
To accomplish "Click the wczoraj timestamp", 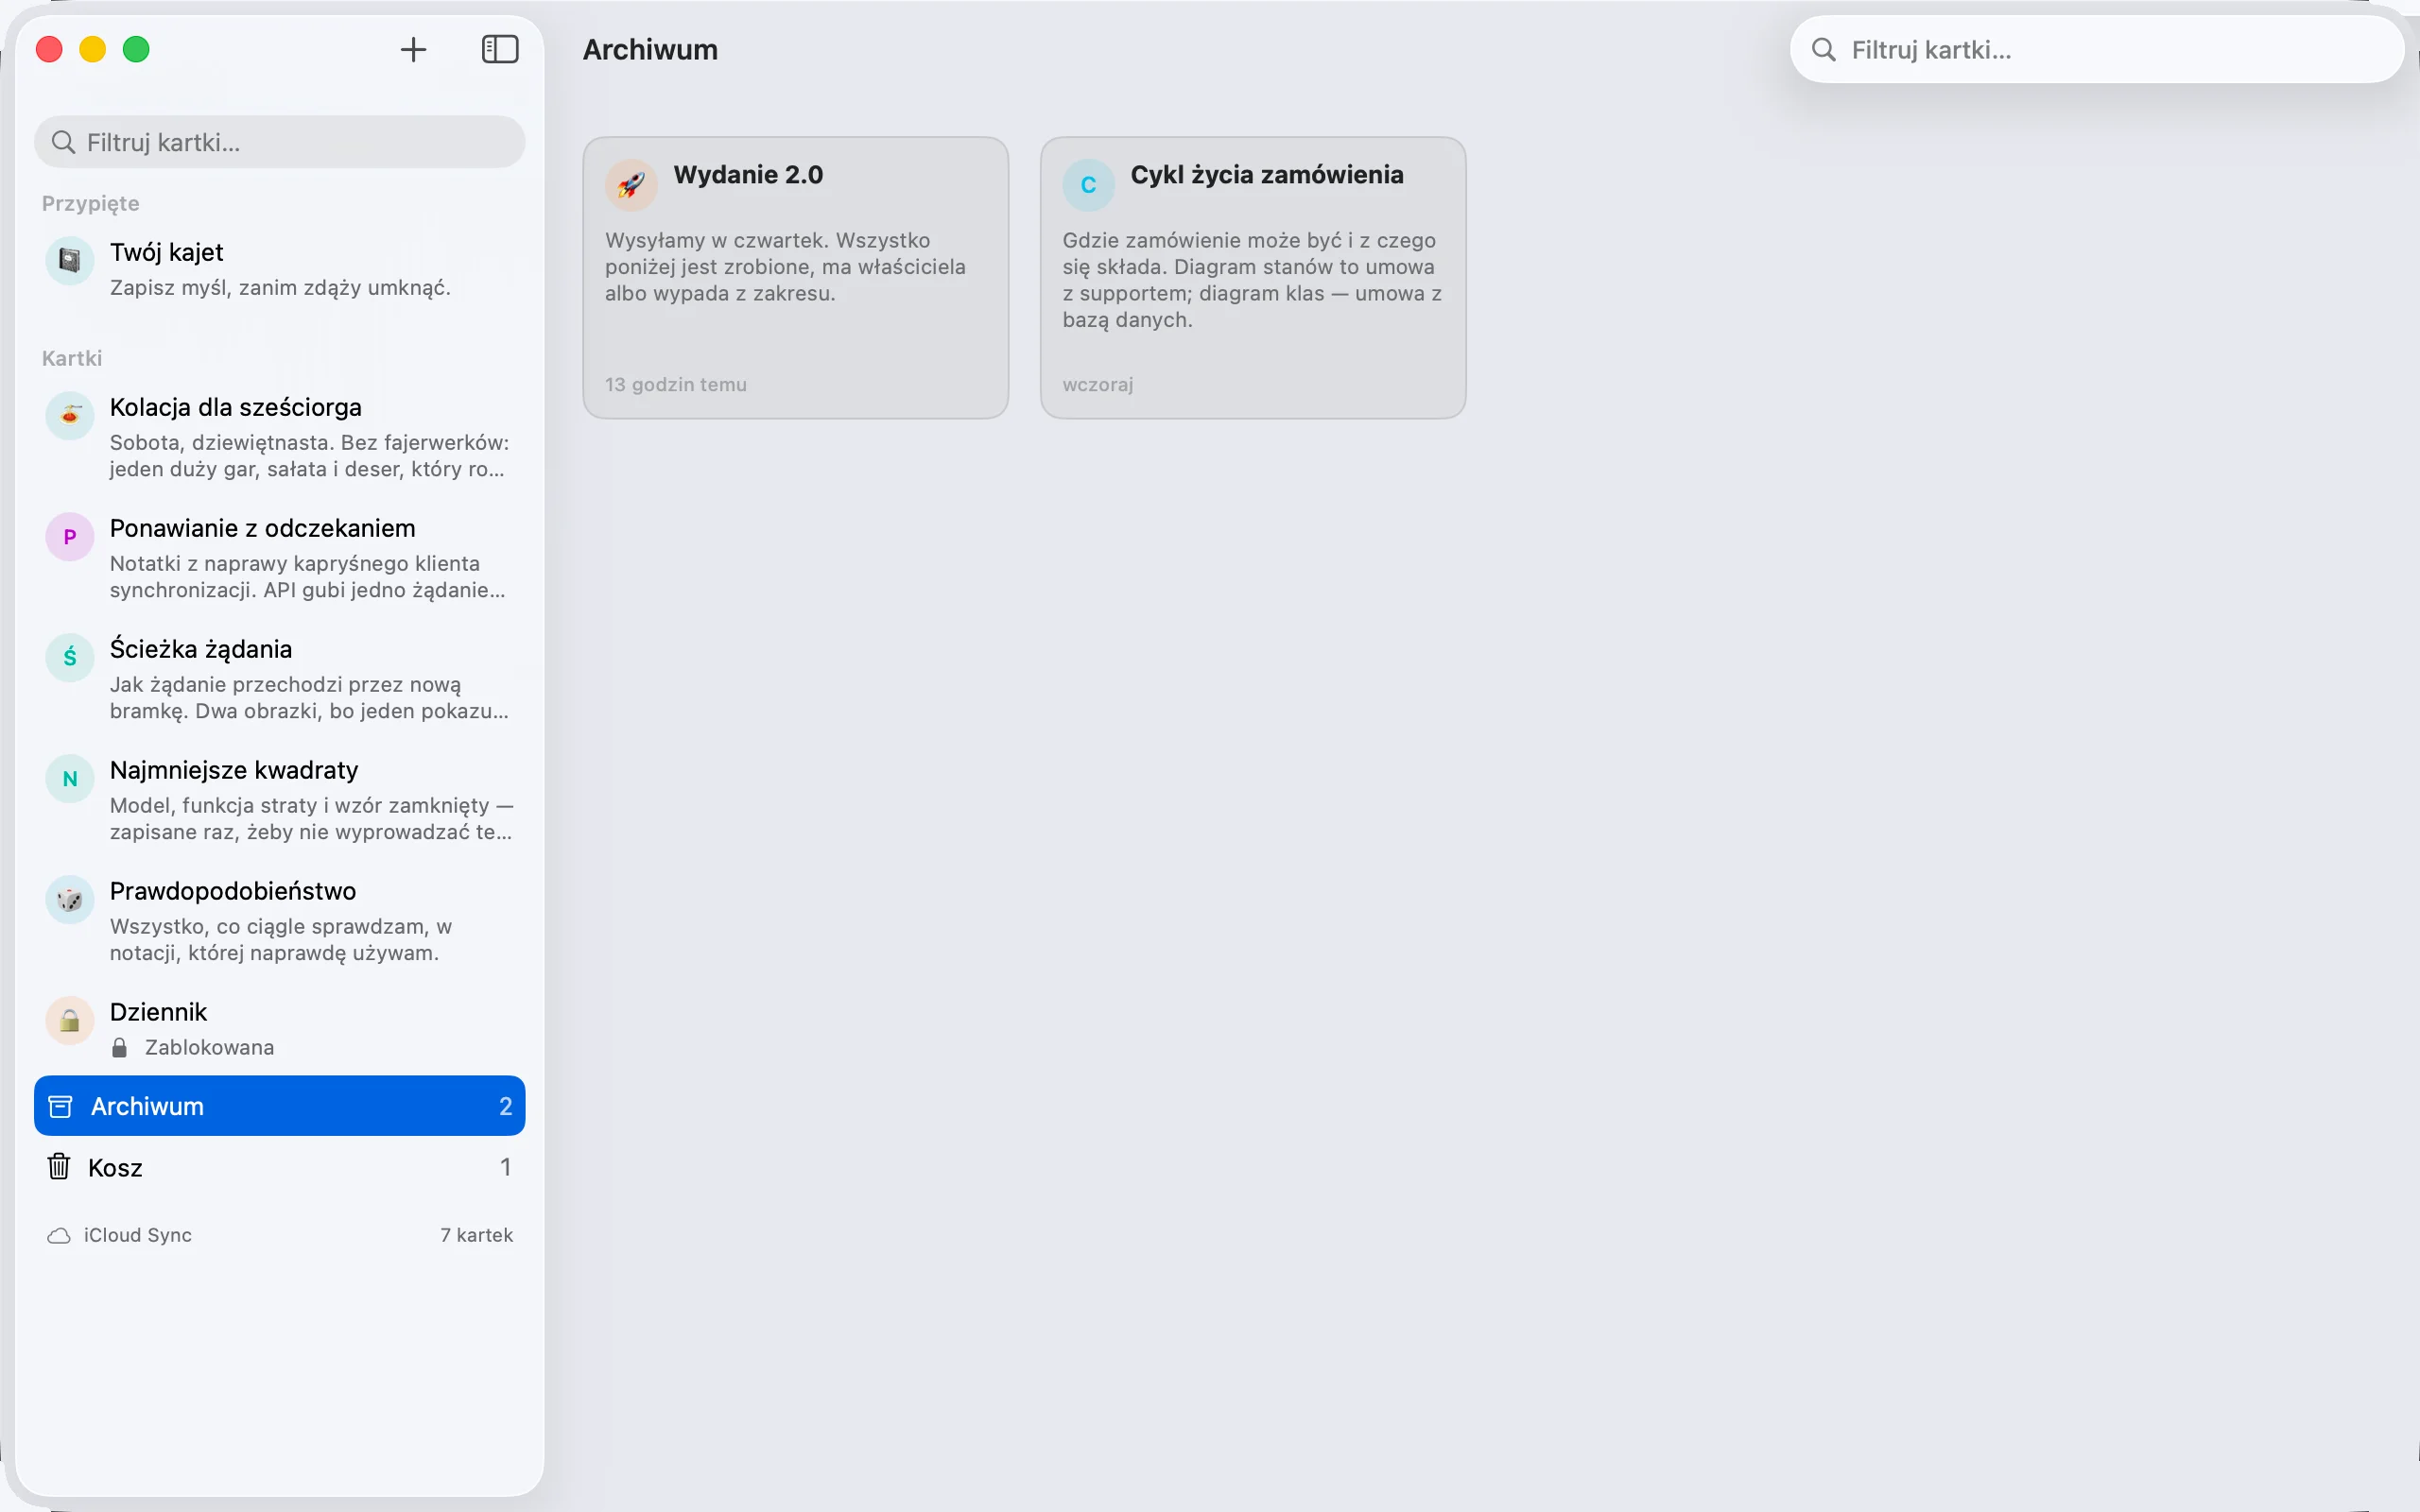I will pyautogui.click(x=1098, y=384).
